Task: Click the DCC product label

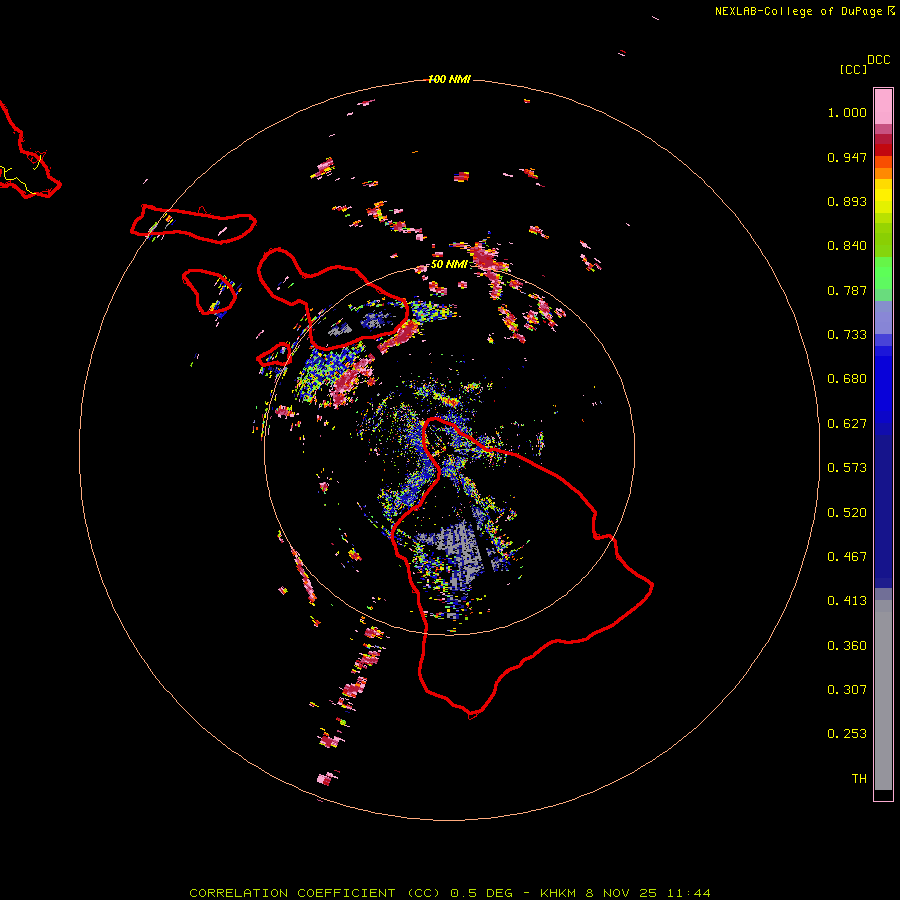Action: point(879,60)
